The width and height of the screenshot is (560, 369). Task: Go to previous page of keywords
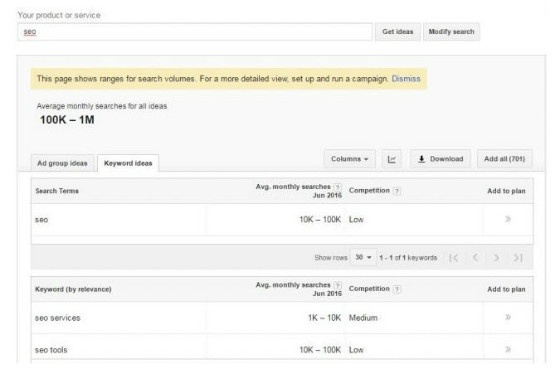475,258
